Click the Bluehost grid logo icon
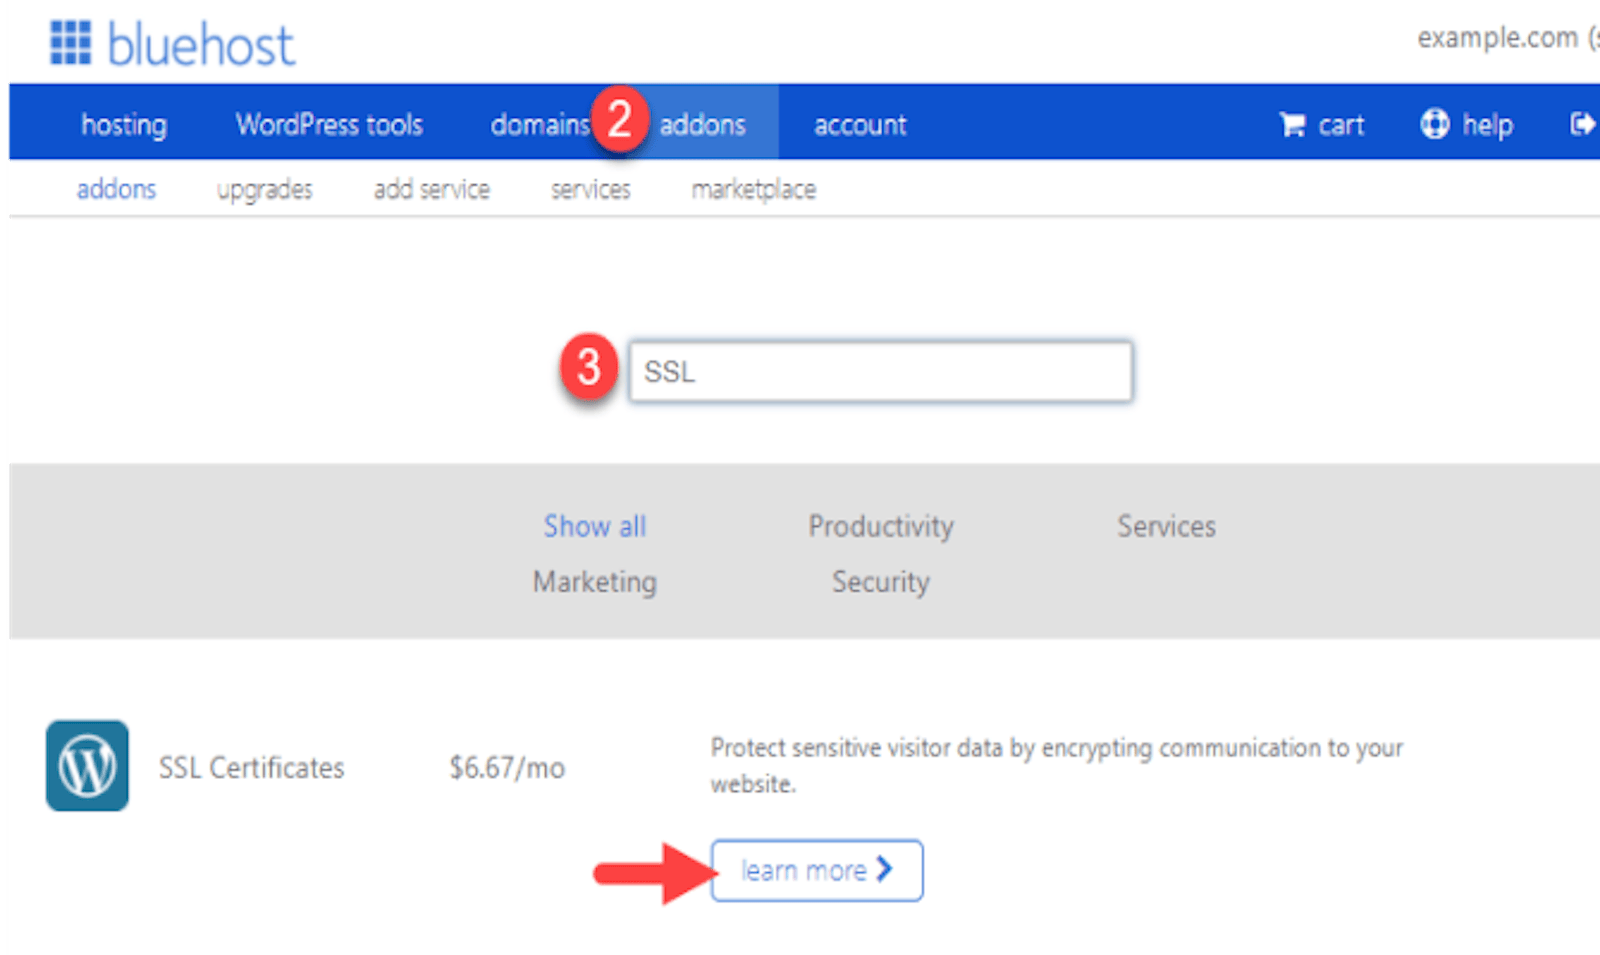The width and height of the screenshot is (1600, 955). (71, 43)
